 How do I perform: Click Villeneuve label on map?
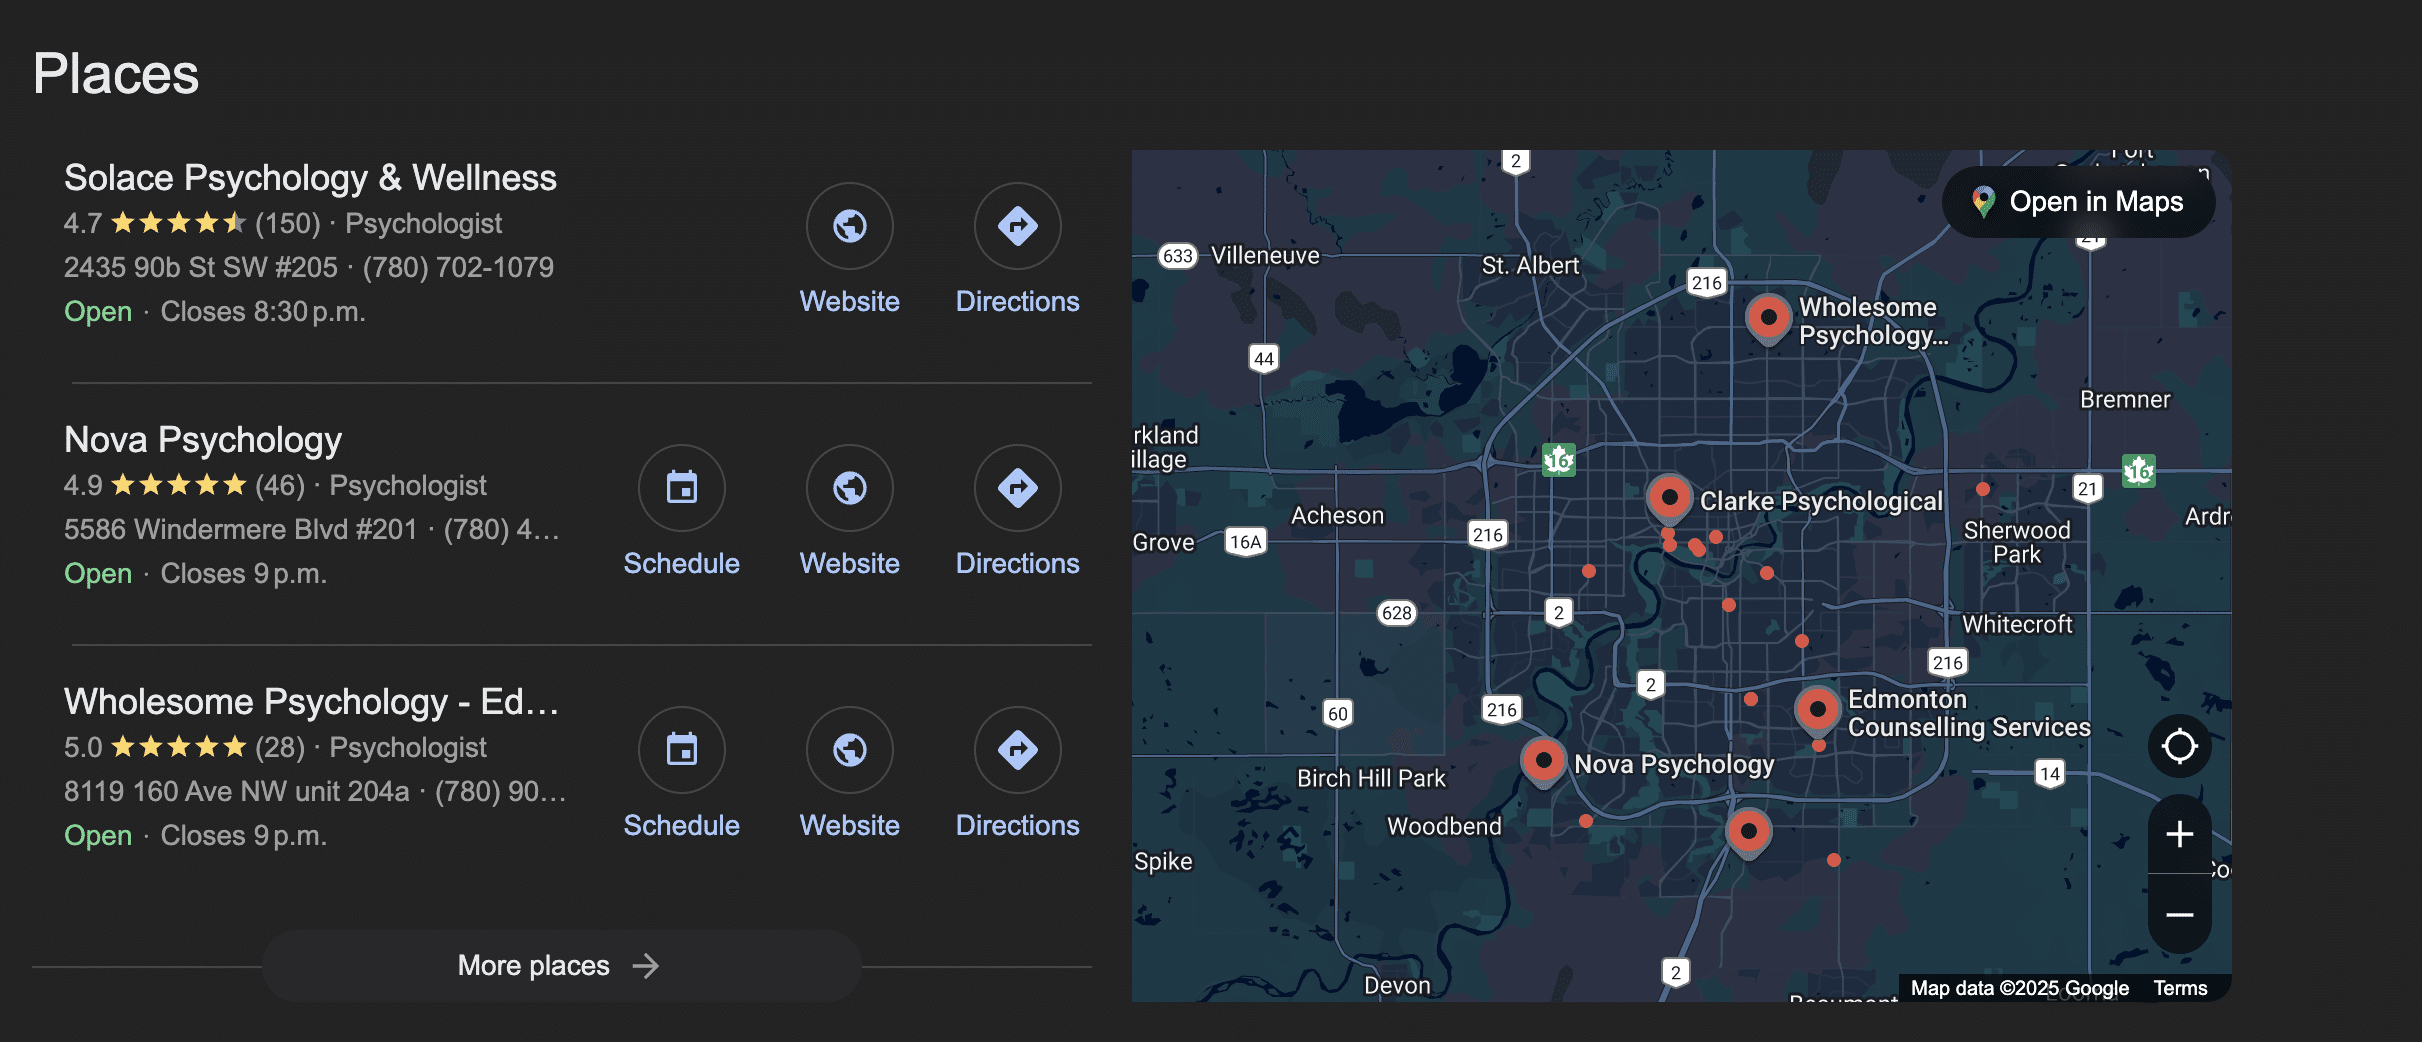click(1265, 256)
